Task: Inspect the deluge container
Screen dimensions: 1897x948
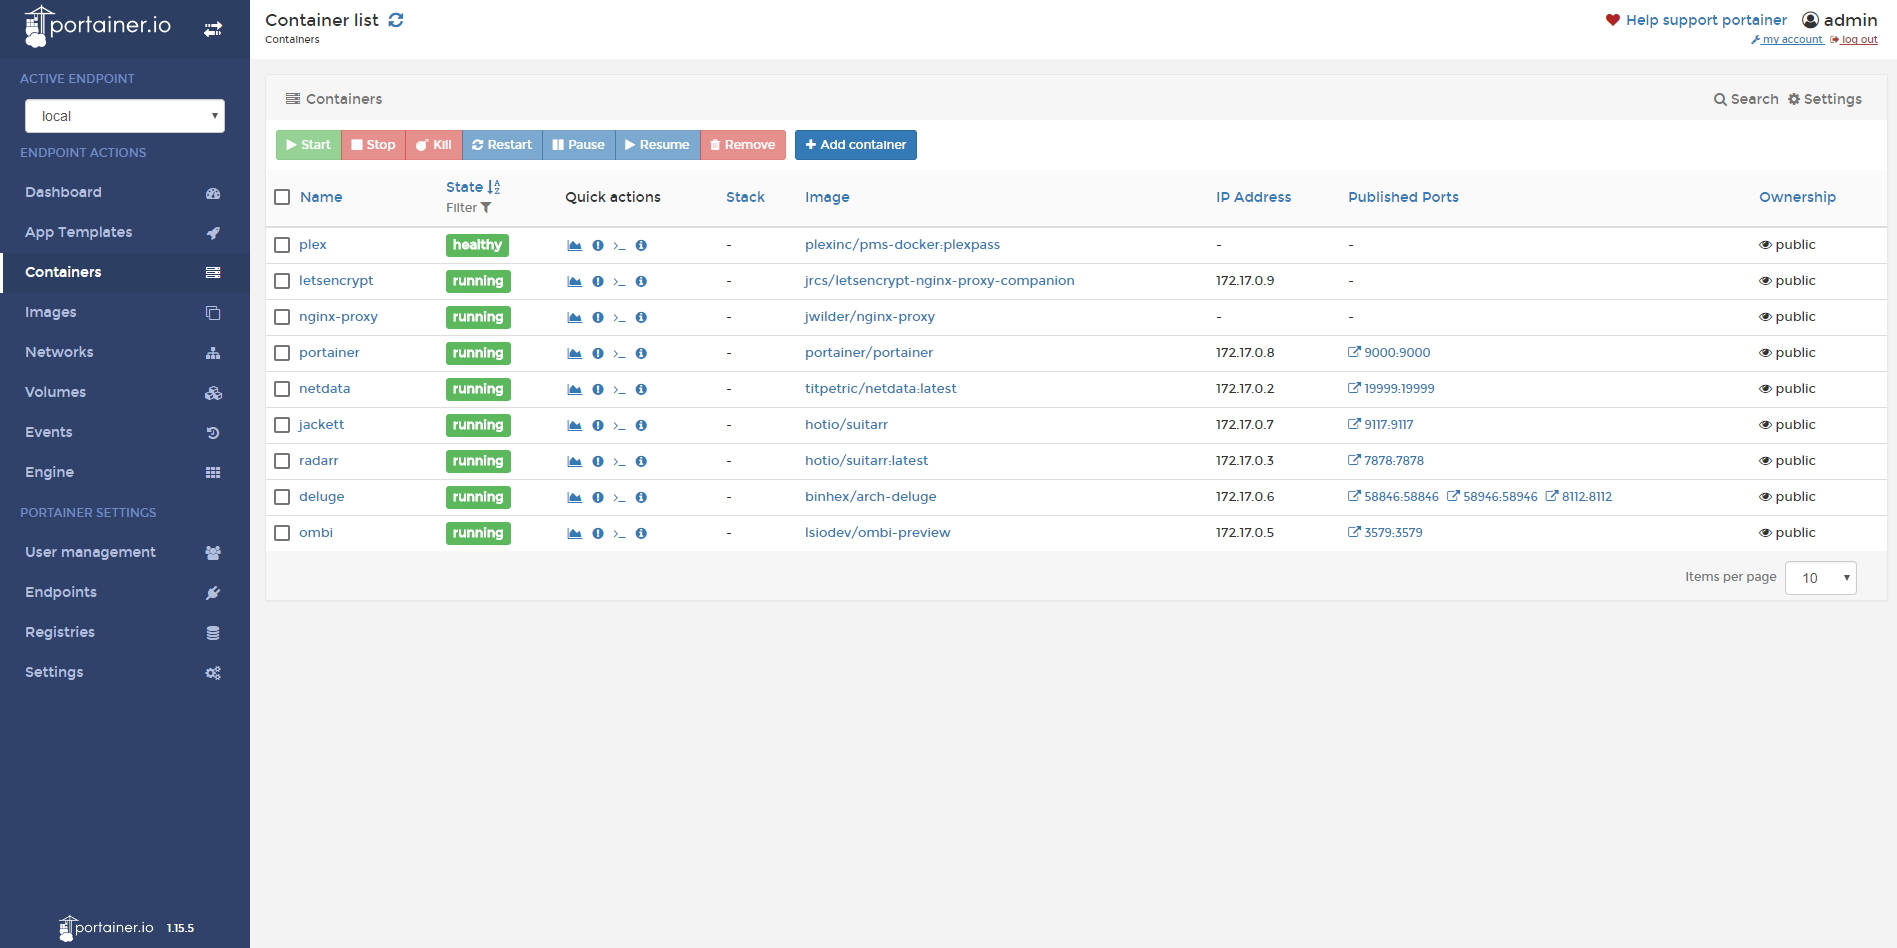Action: point(641,497)
